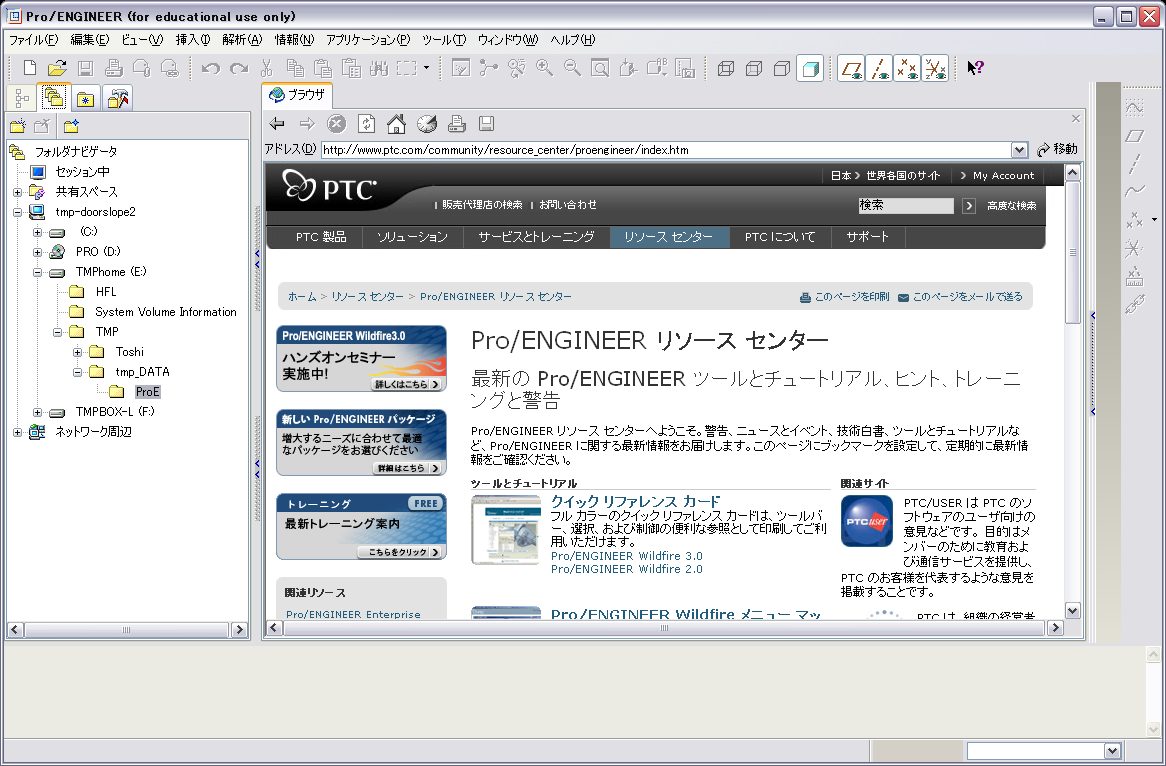The image size is (1166, 766).
Task: Collapse the TMPhome (E:) drive node
Action: tap(37, 272)
